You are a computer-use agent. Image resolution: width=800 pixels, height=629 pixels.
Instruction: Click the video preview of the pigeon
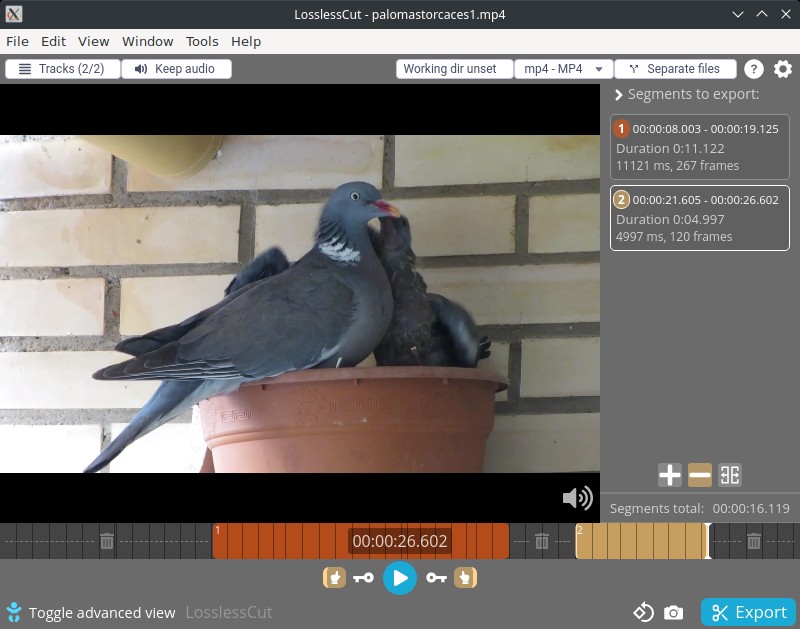tap(300, 304)
